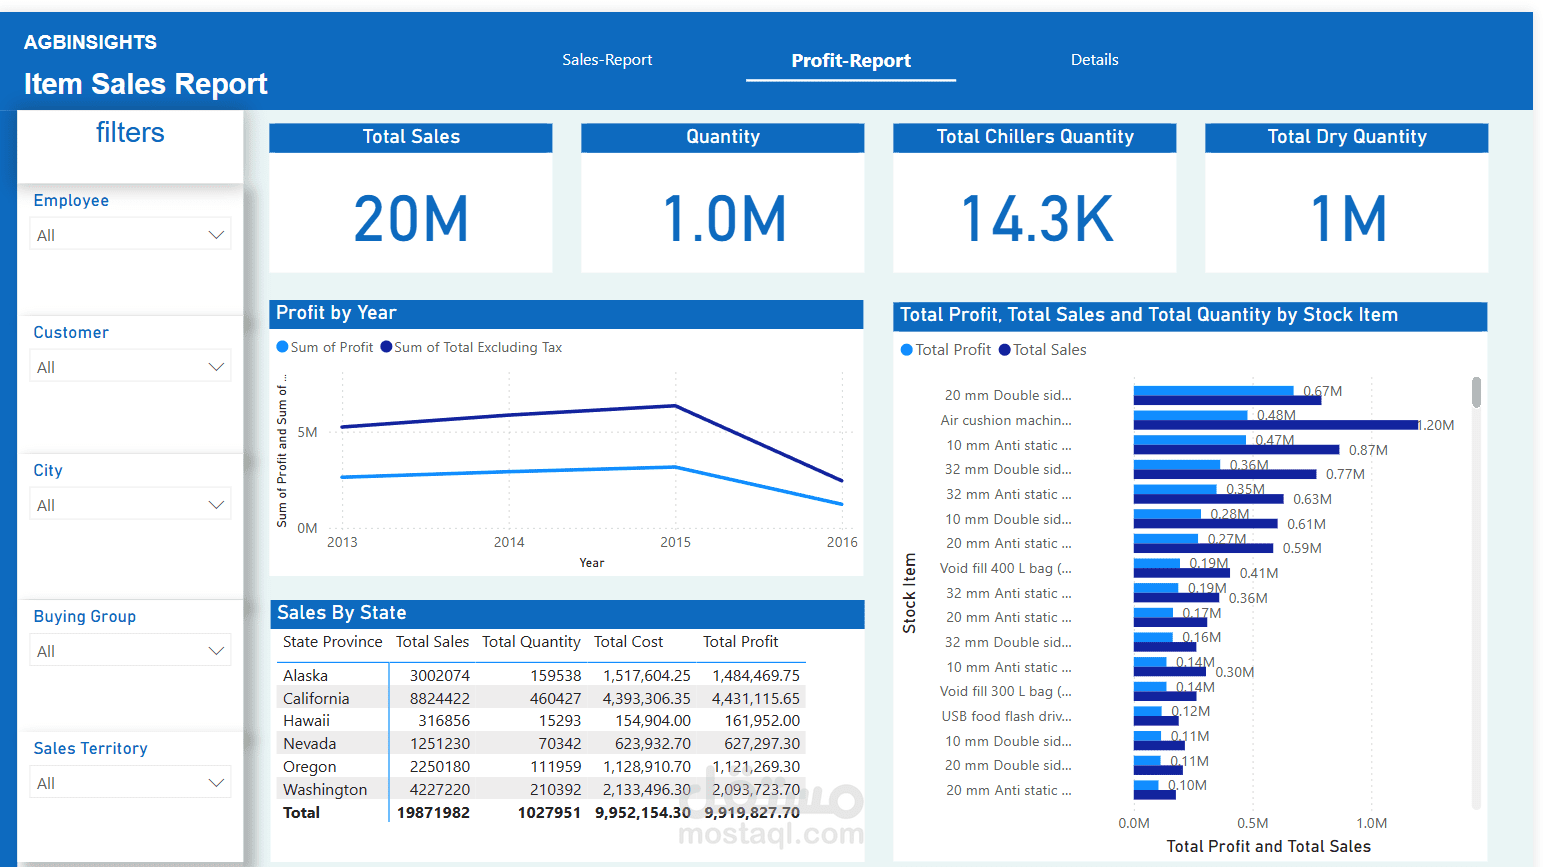Click the Air cushion machine bar label
This screenshot has width=1543, height=867.
1005,420
